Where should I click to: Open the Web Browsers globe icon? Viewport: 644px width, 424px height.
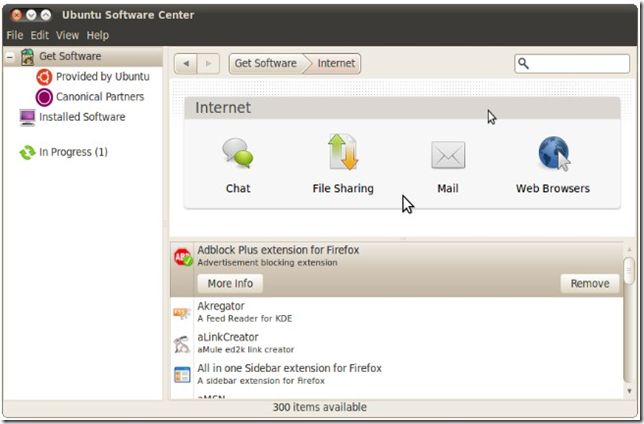tap(554, 154)
